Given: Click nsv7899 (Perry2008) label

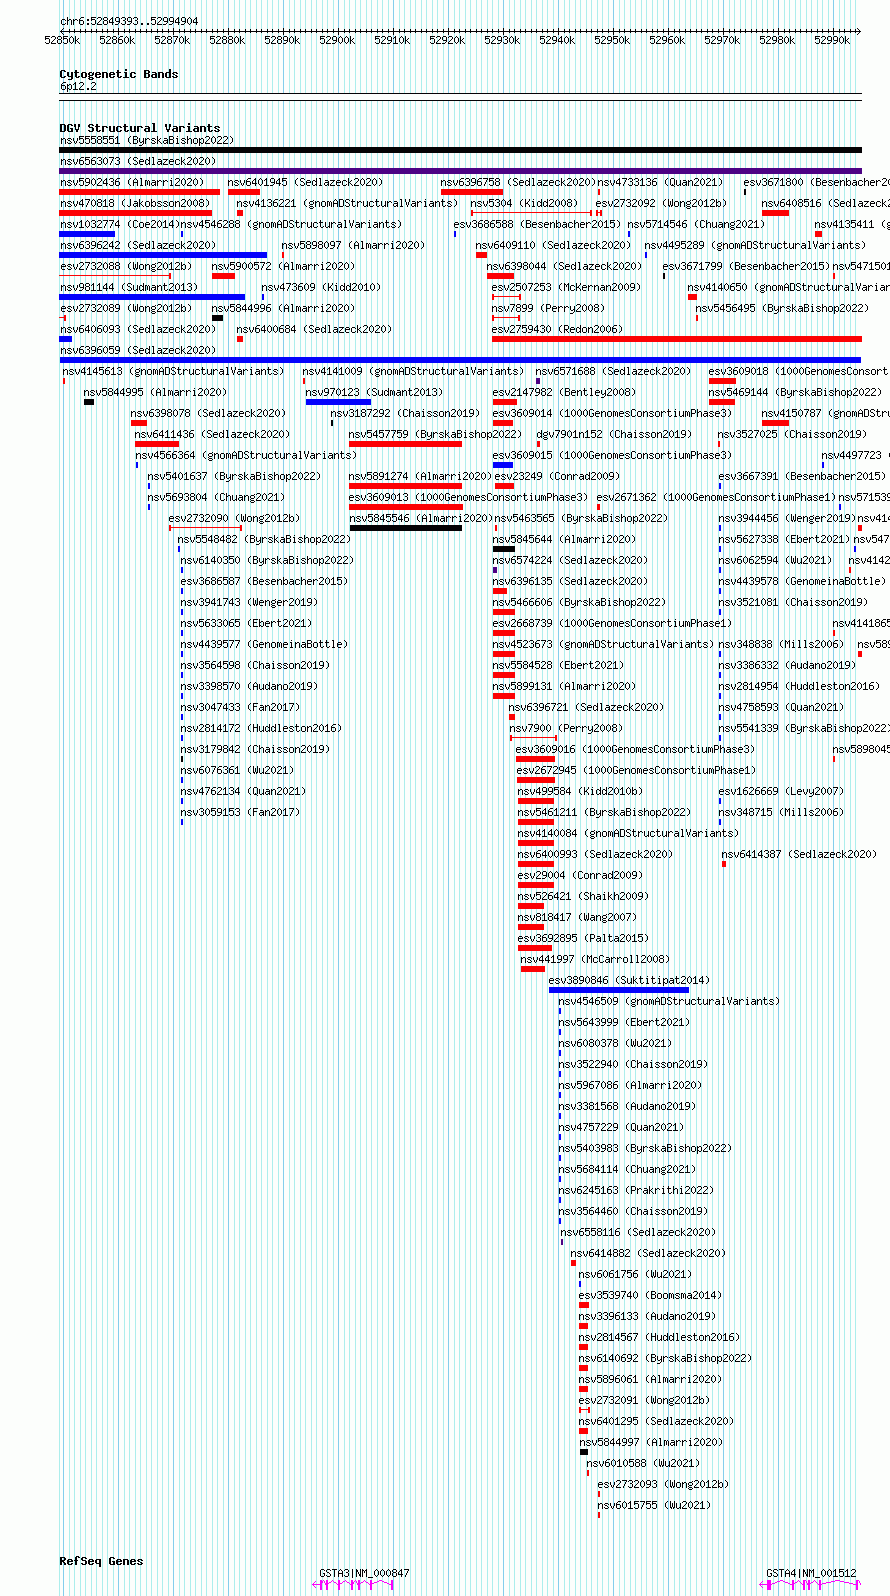Looking at the screenshot, I should click(548, 309).
